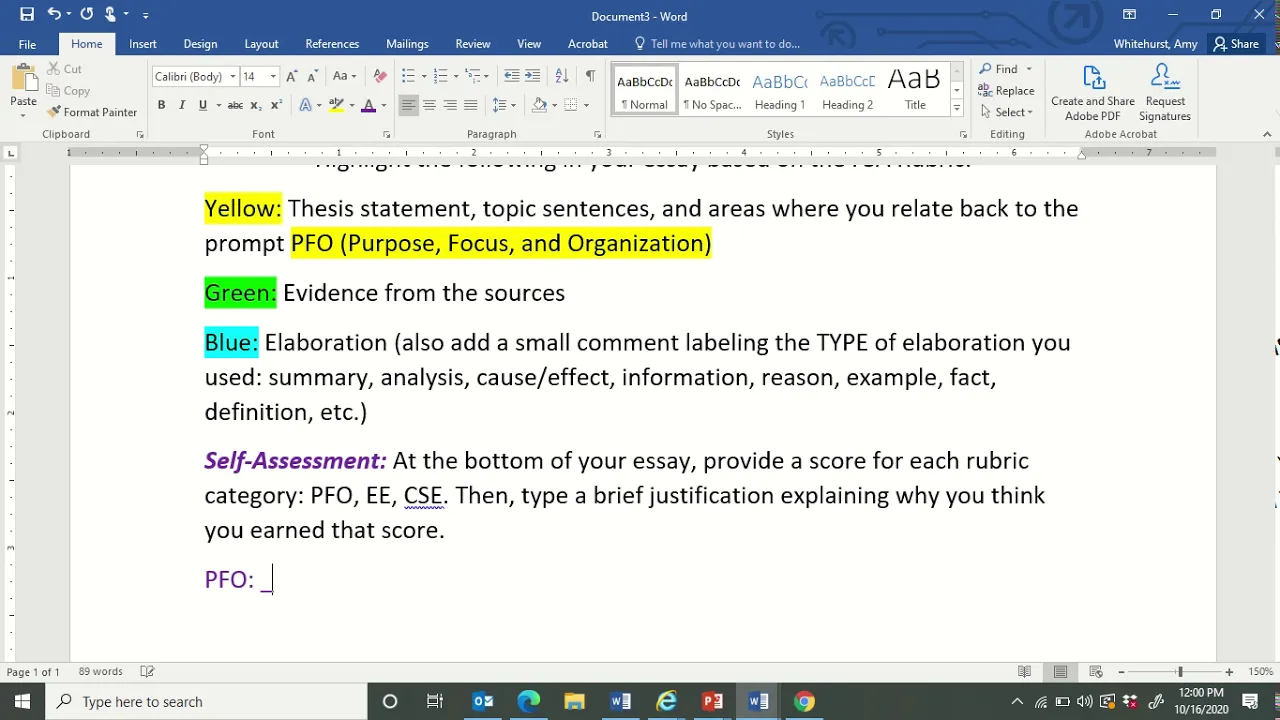1280x720 pixels.
Task: Expand bullet list options
Action: tap(423, 76)
